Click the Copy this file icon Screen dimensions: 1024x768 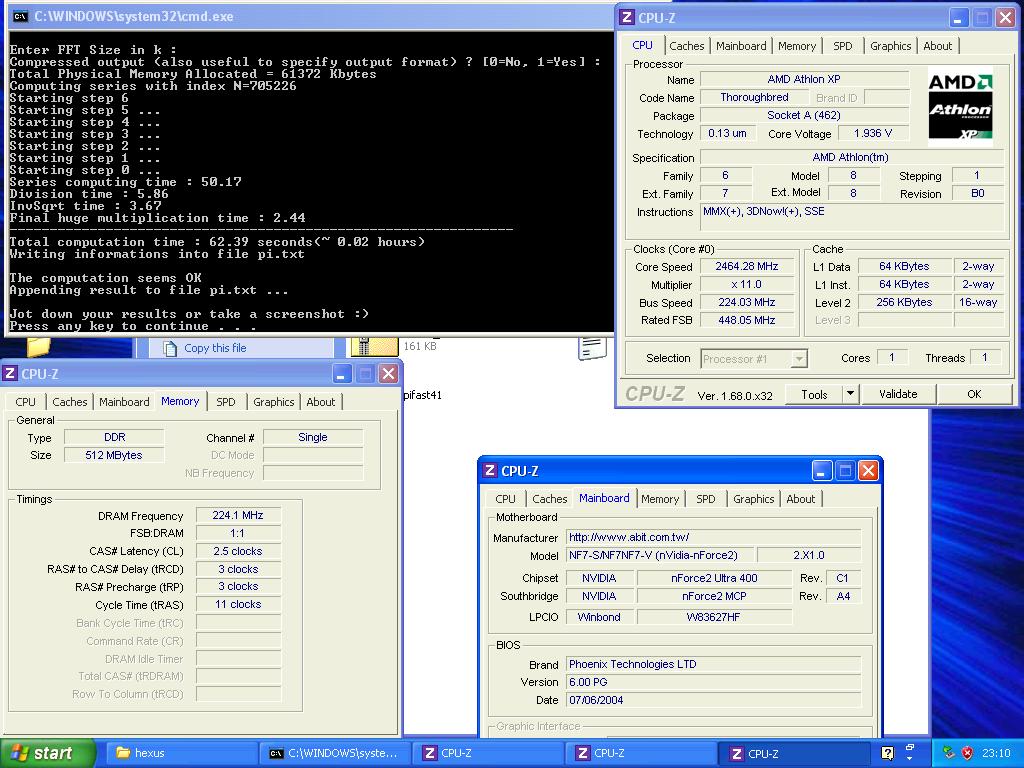(x=170, y=348)
